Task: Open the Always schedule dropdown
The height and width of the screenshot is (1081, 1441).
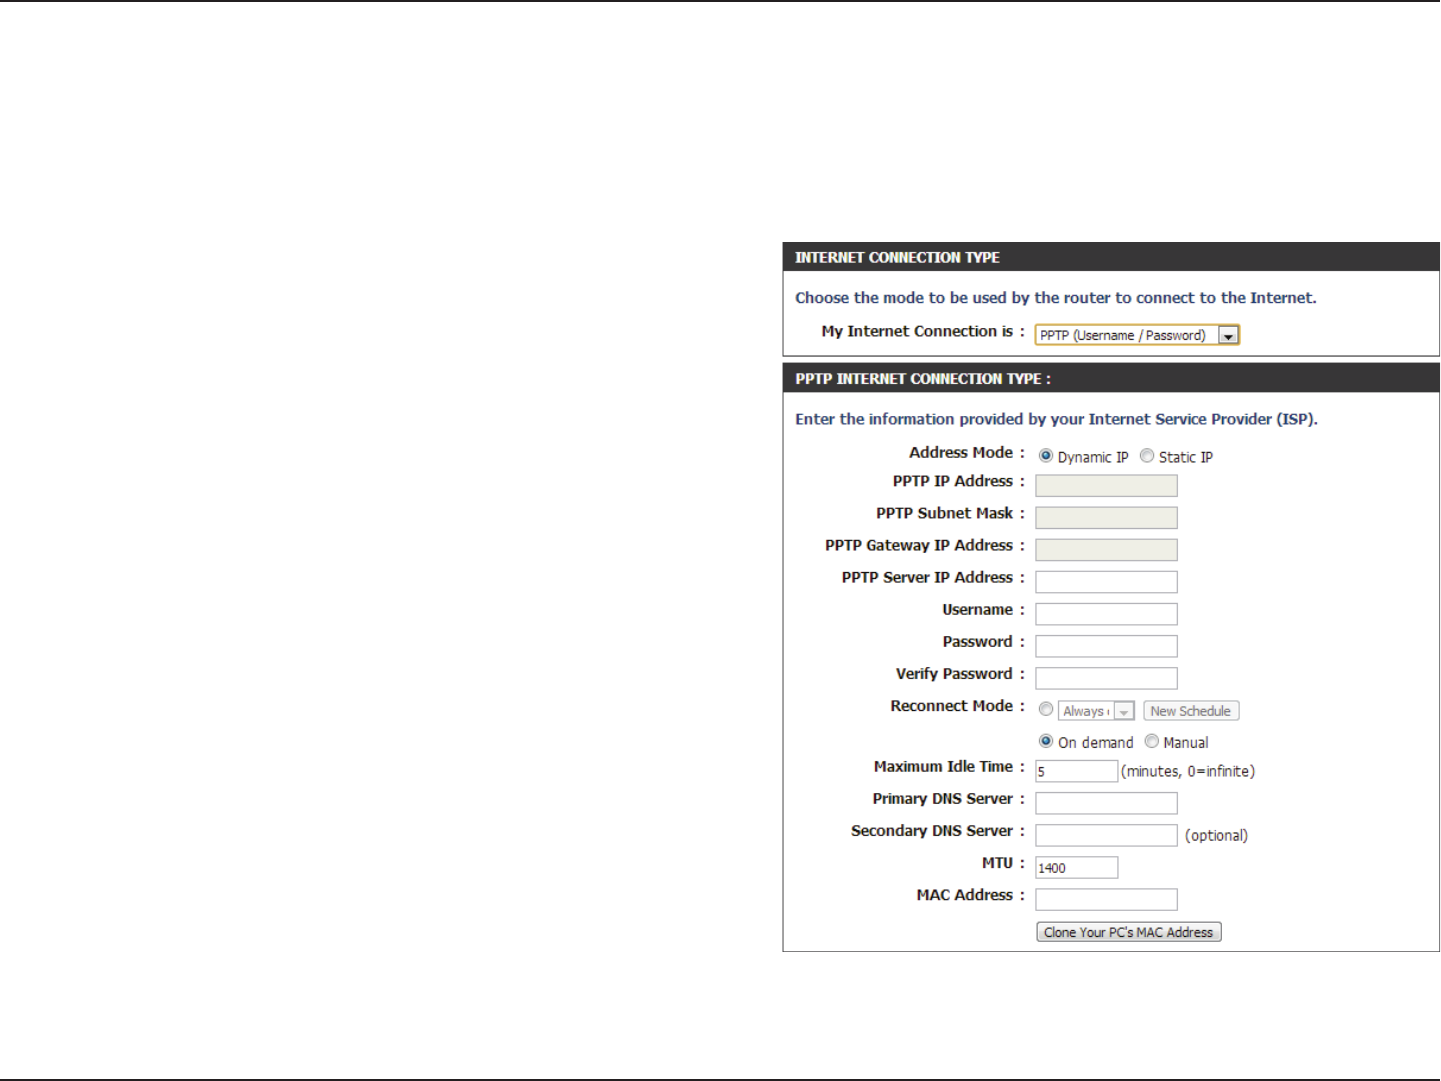Action: pos(1096,711)
